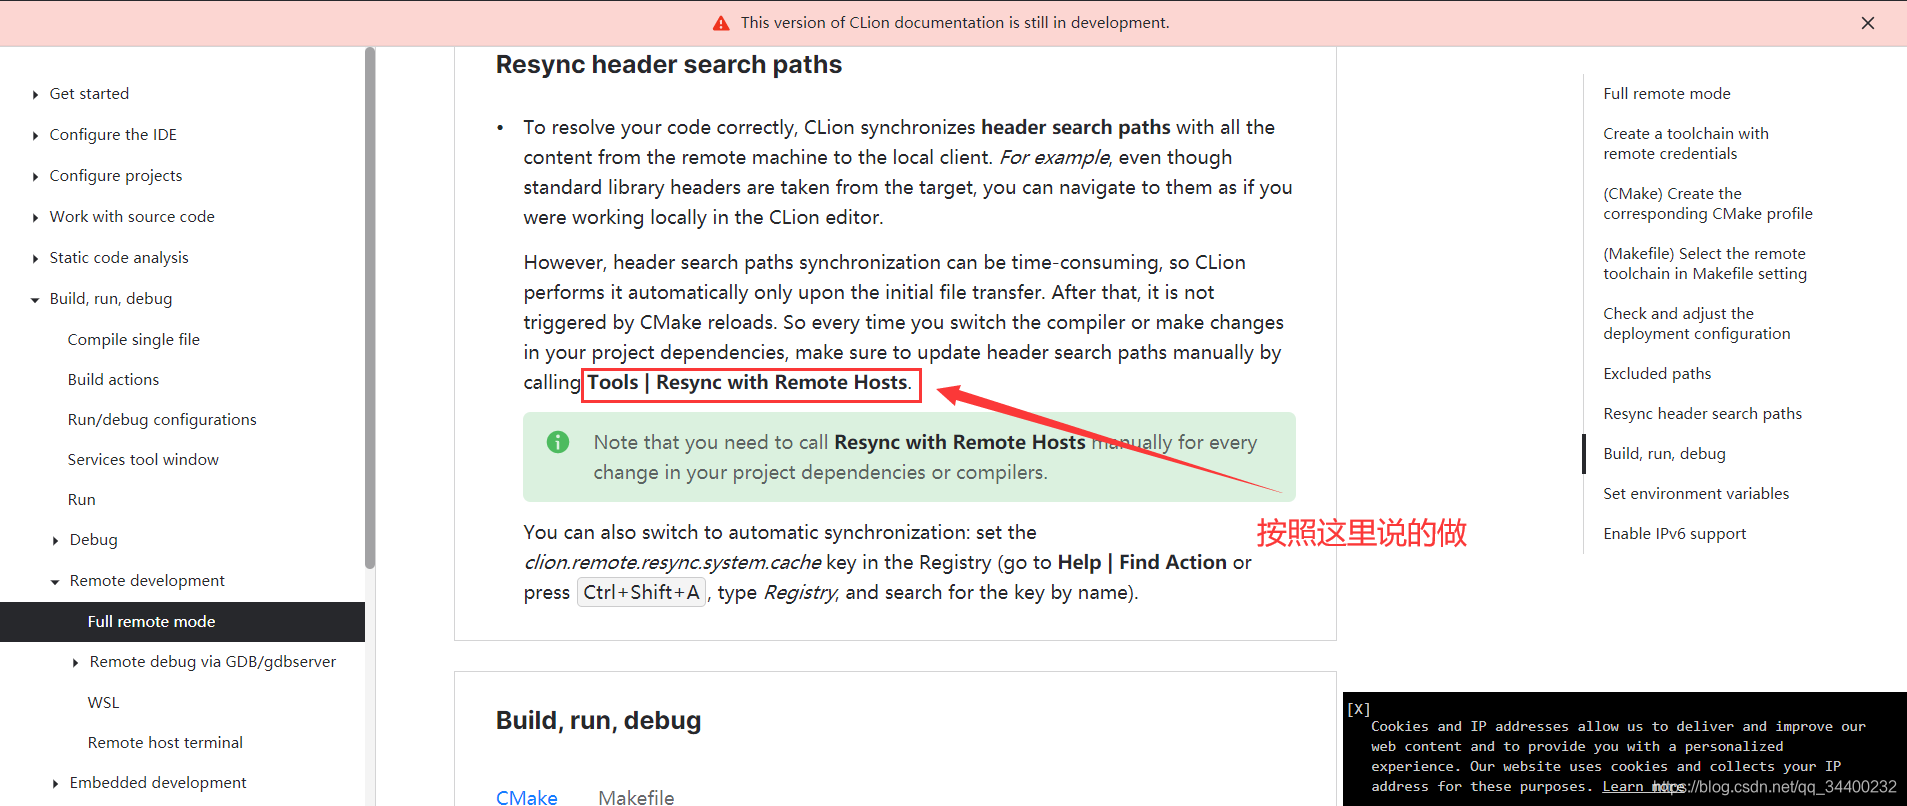Viewport: 1907px width, 806px height.
Task: Click the Ctrl+Shift+A shortcut key label
Action: pyautogui.click(x=641, y=592)
